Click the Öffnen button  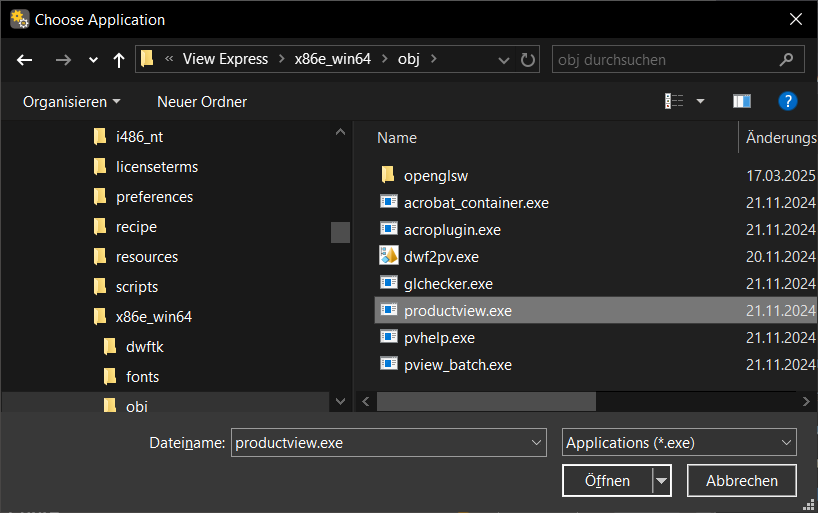click(x=607, y=481)
